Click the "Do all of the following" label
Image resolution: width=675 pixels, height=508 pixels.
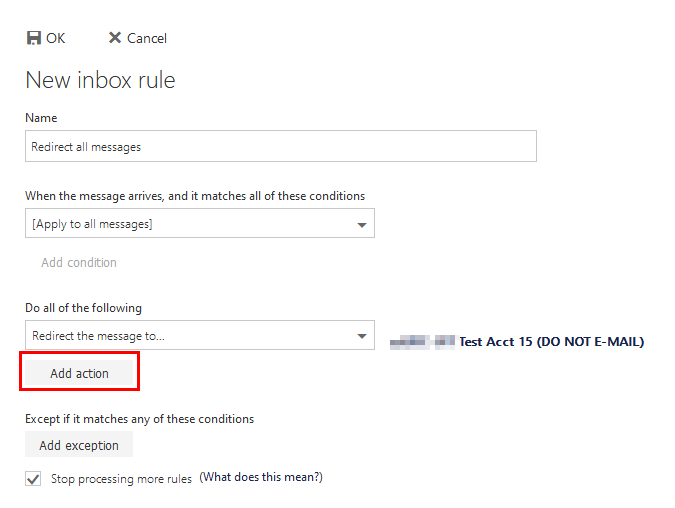coord(84,308)
